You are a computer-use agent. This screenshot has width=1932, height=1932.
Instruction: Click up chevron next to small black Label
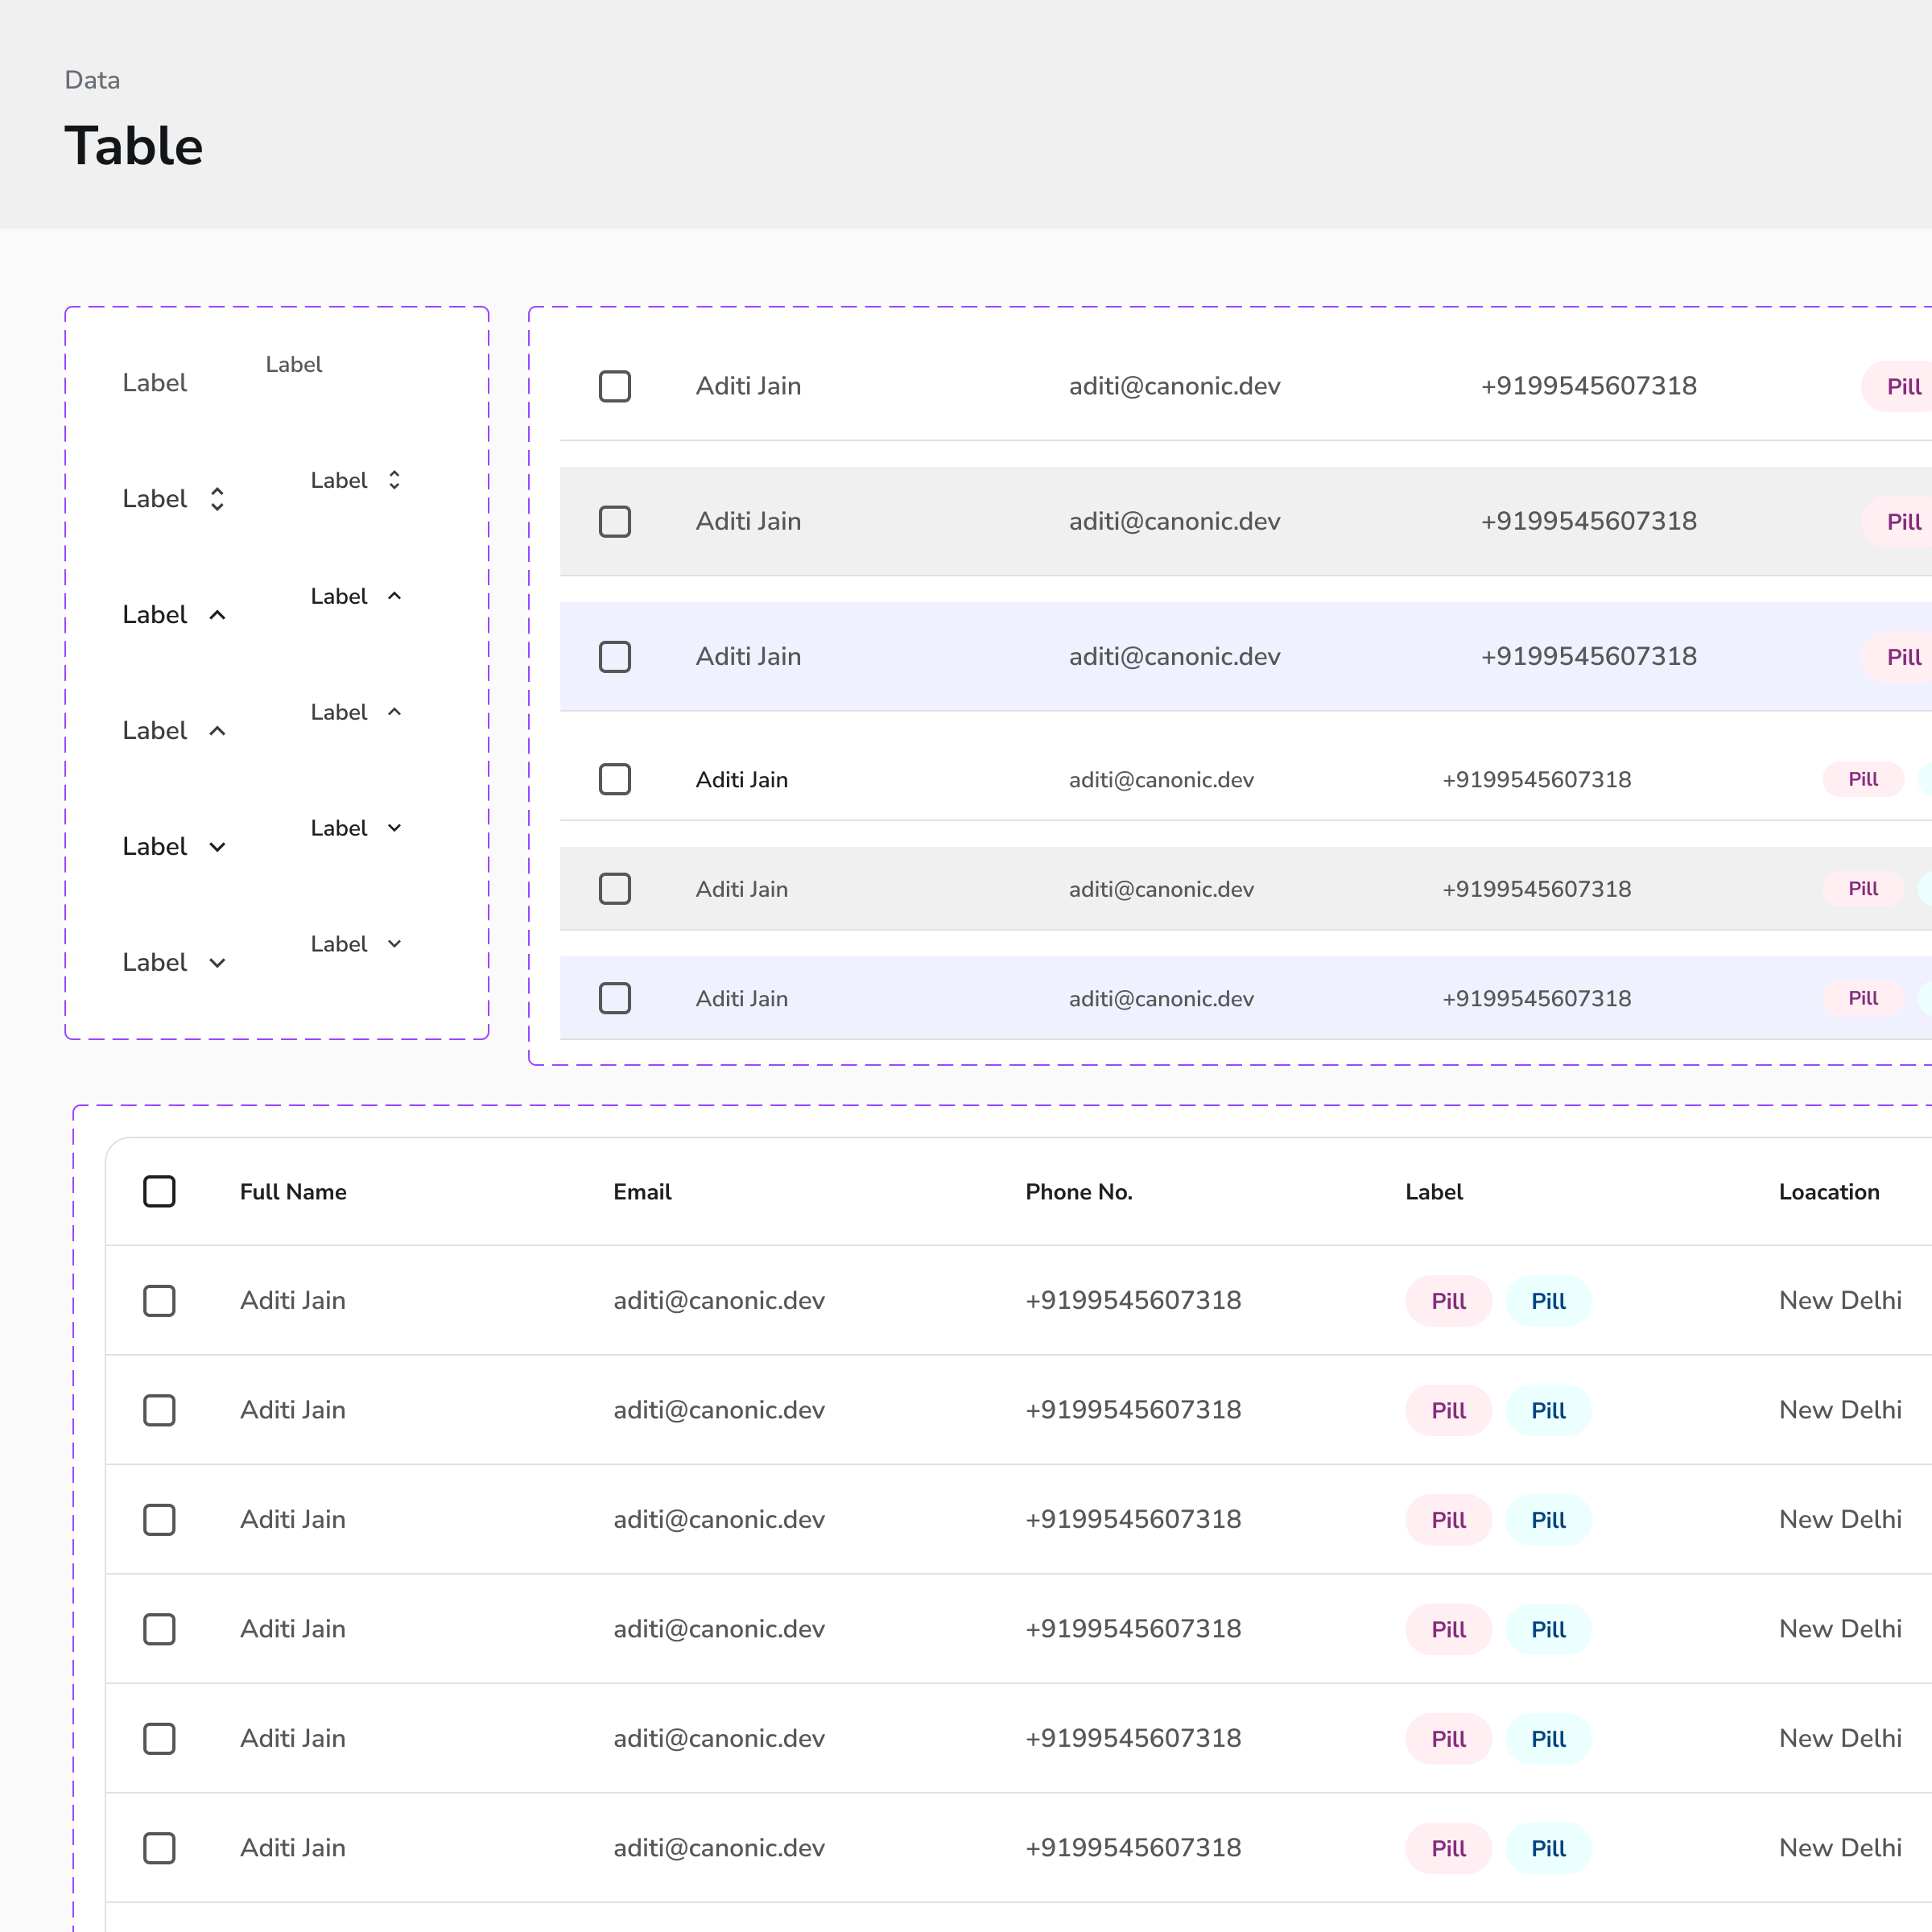pos(394,596)
